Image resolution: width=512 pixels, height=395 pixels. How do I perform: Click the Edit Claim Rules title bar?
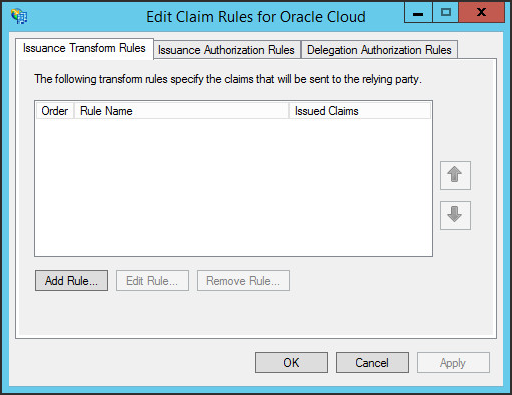pos(256,17)
